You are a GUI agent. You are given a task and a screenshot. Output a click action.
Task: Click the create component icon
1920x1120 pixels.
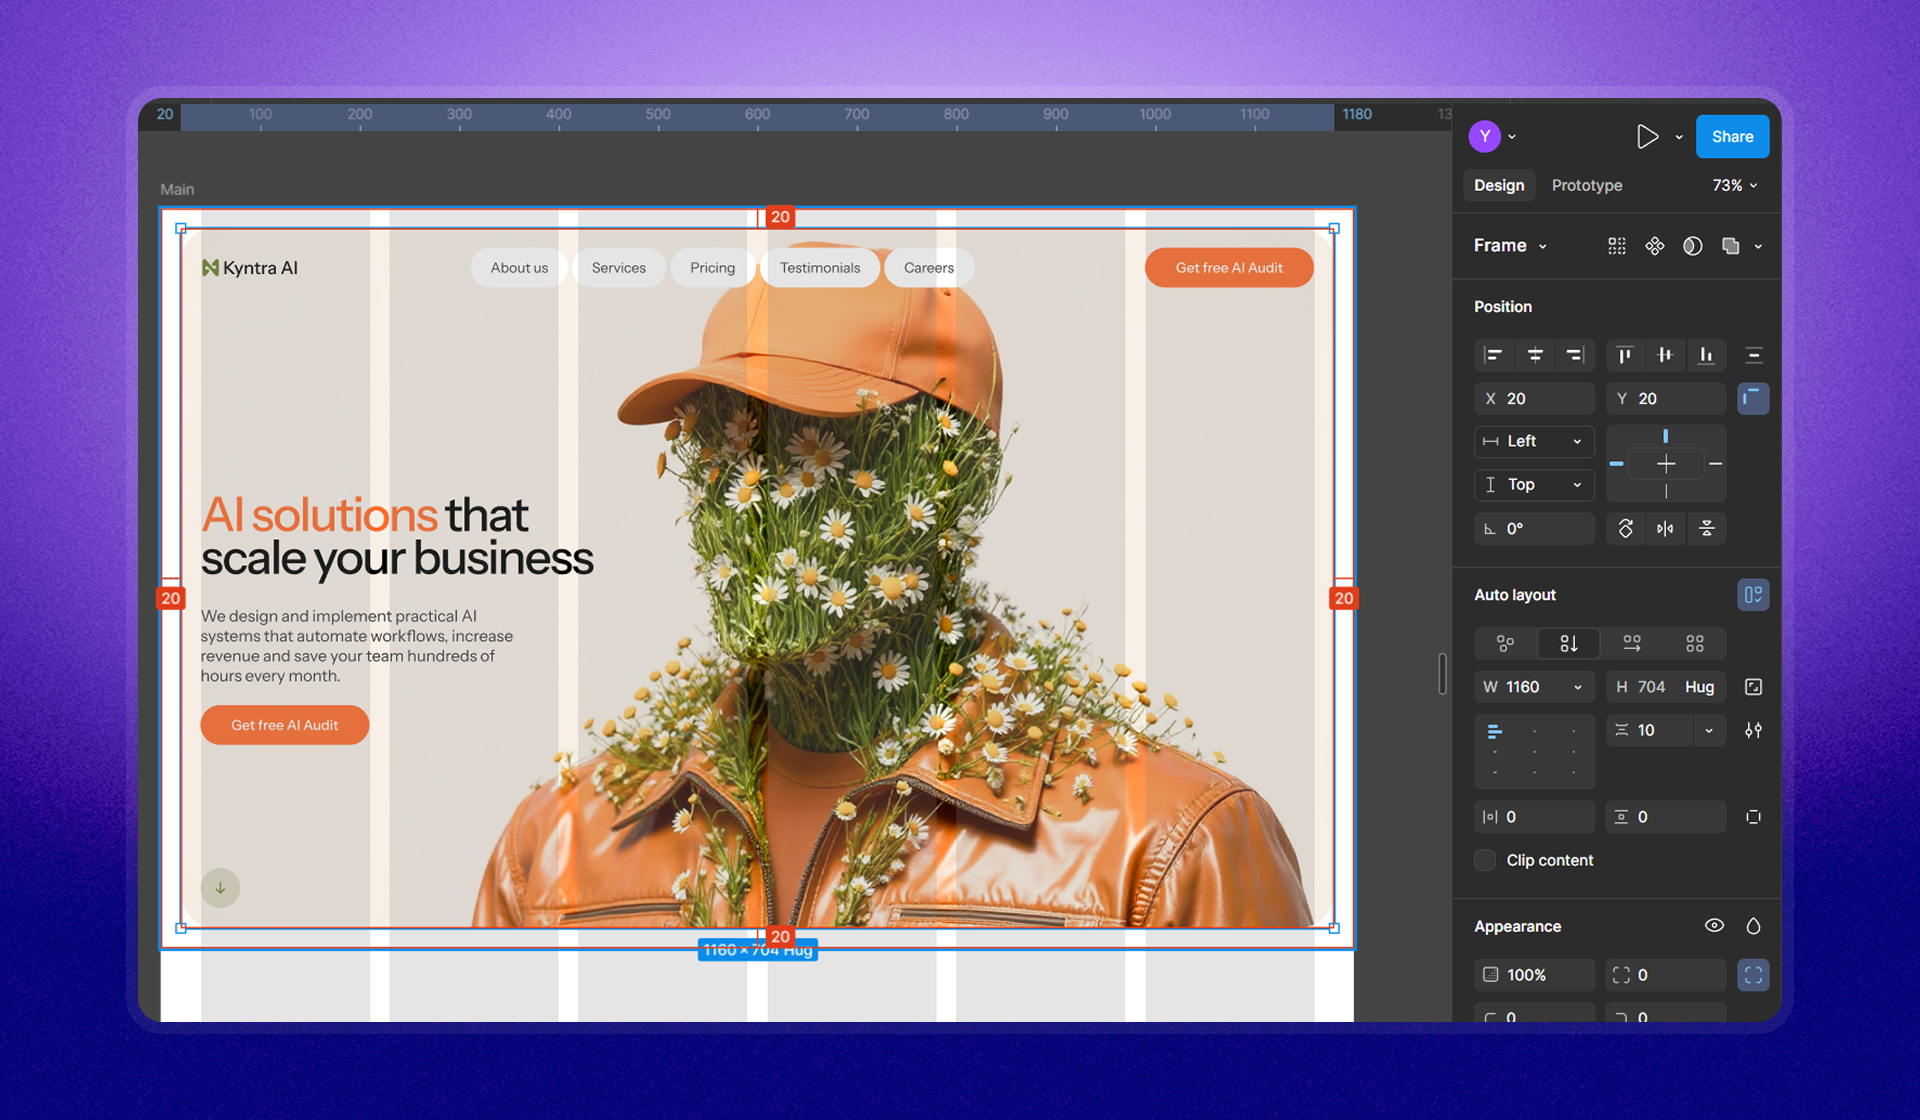1655,246
